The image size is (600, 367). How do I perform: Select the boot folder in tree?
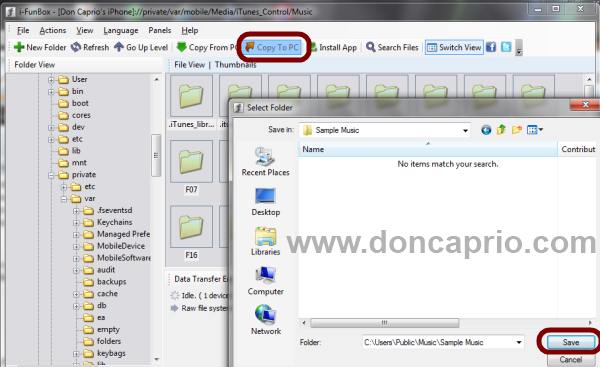click(80, 103)
